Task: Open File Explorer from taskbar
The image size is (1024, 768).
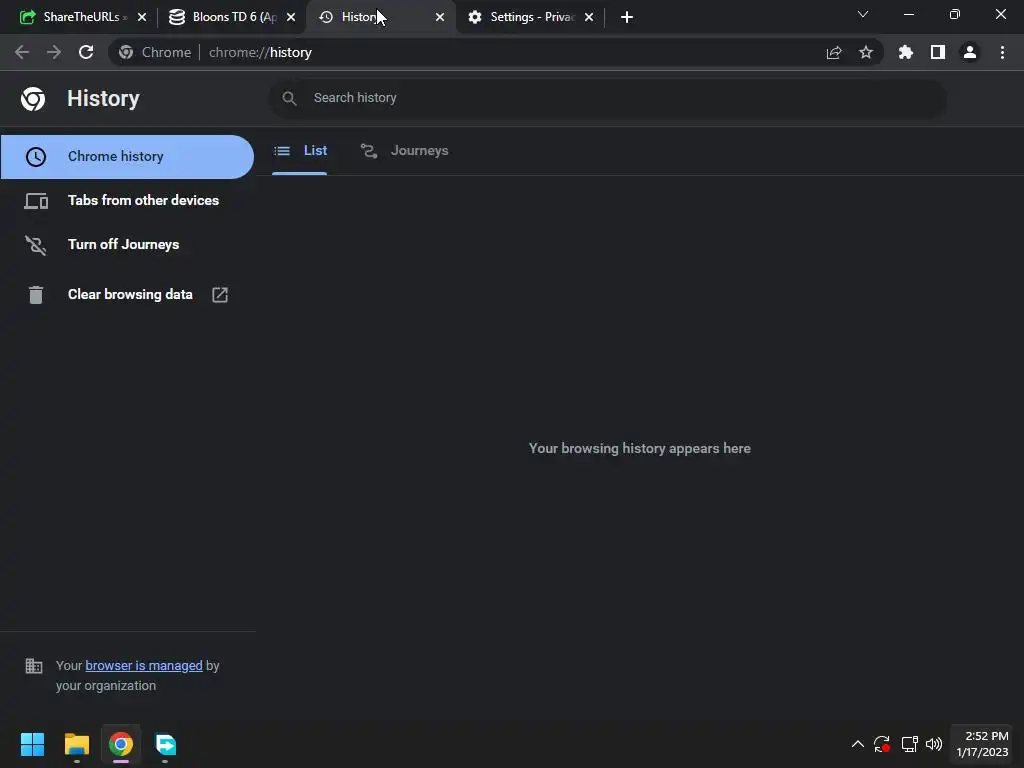Action: pos(76,744)
